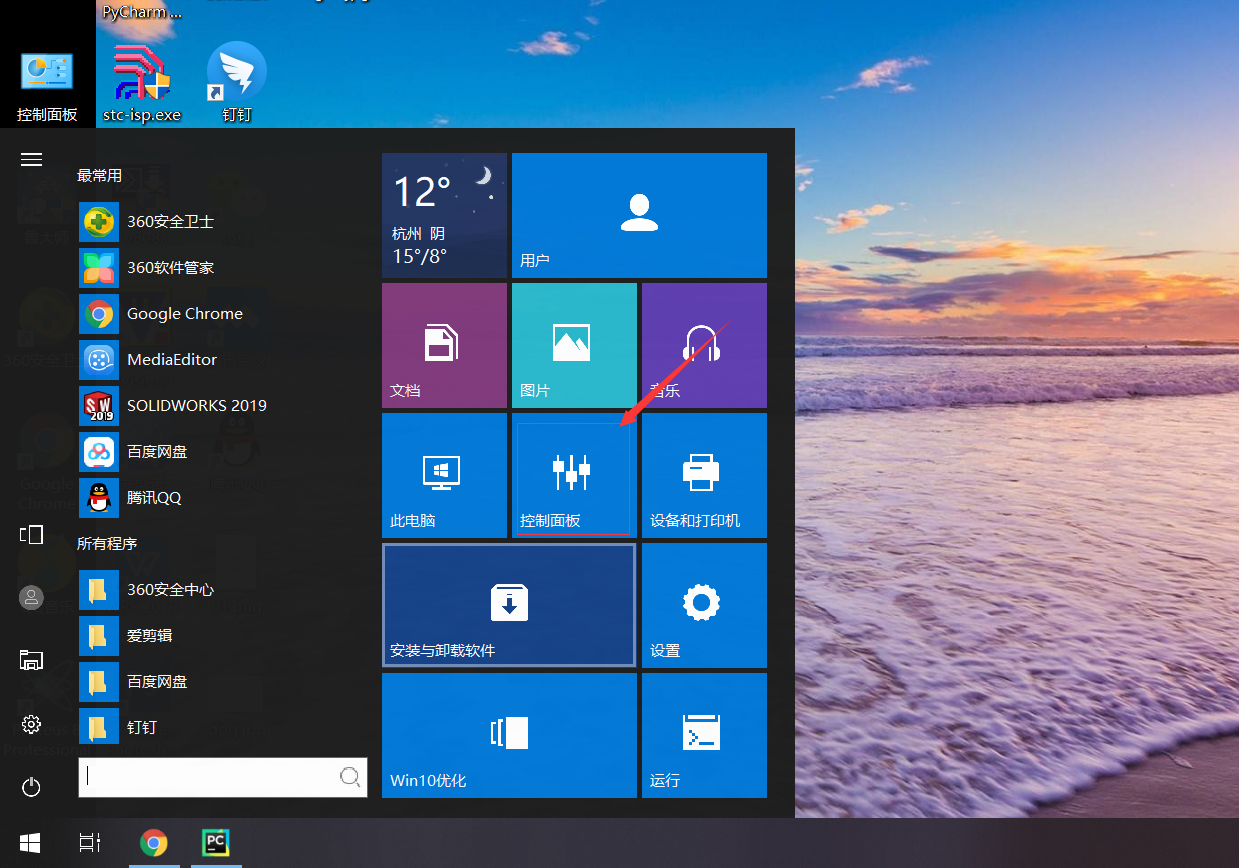Click the 最常用 heading
This screenshot has width=1239, height=868.
pos(99,175)
